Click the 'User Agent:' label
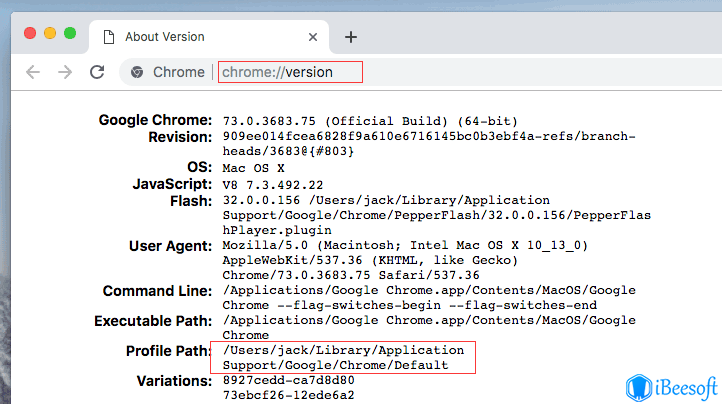The image size is (722, 404). [170, 246]
